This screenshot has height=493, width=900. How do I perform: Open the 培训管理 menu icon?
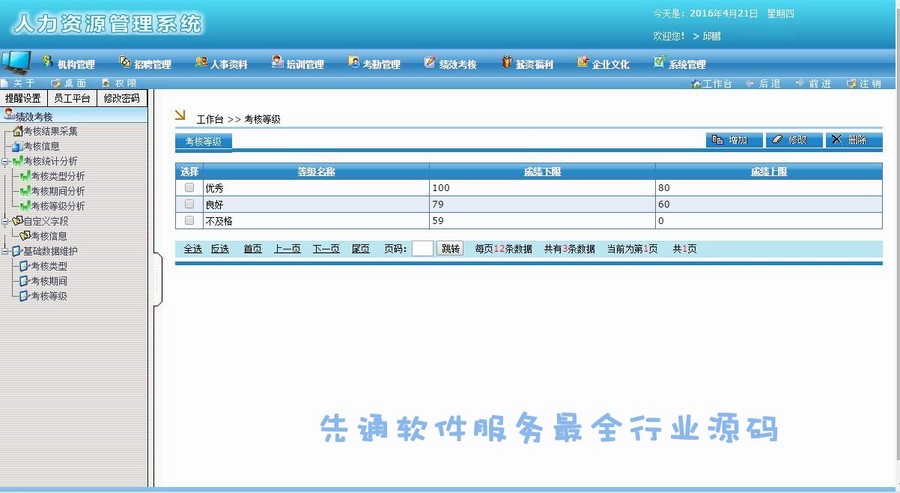[278, 61]
